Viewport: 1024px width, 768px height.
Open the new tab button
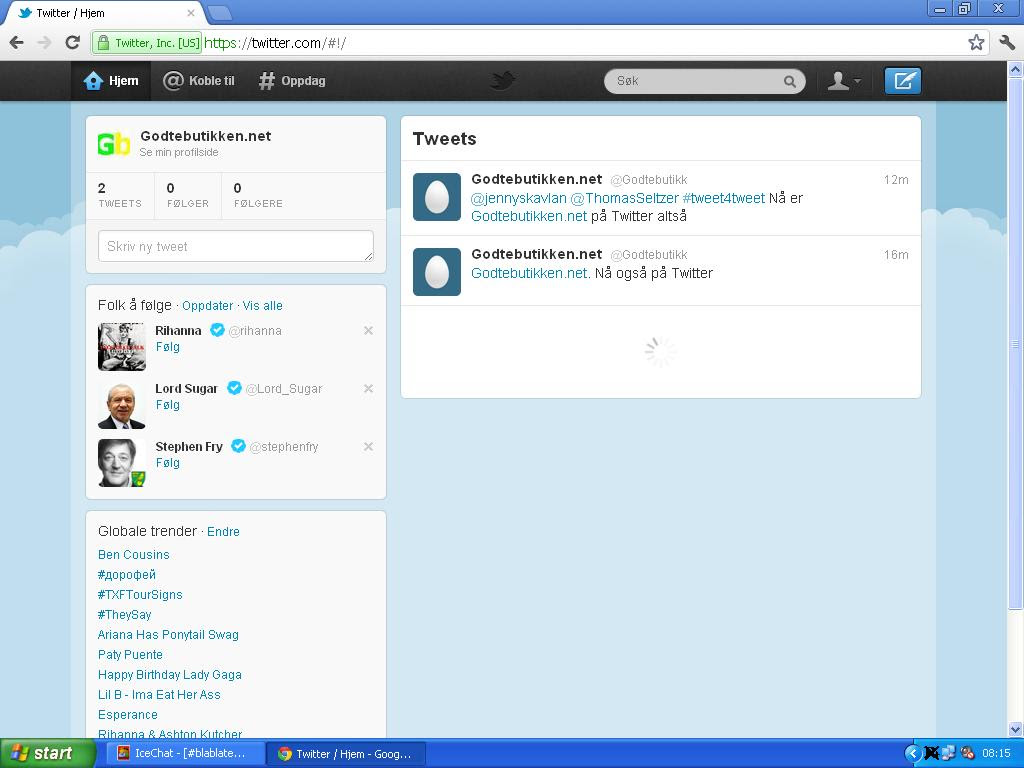[x=219, y=12]
